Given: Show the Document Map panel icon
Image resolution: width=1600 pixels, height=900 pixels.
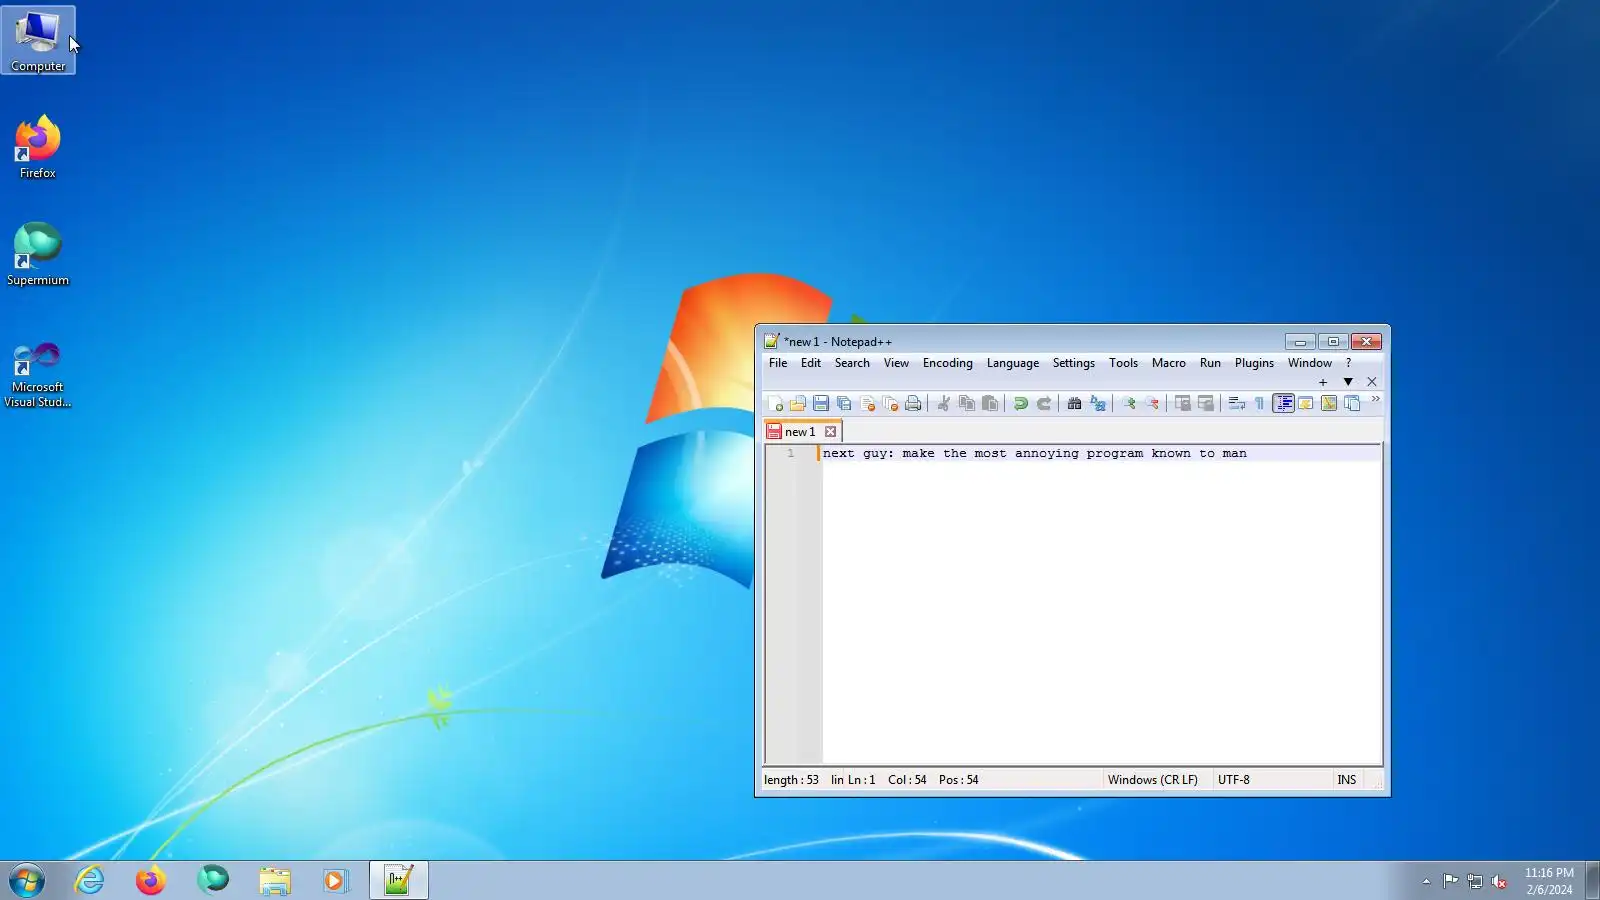Looking at the screenshot, I should 1329,404.
